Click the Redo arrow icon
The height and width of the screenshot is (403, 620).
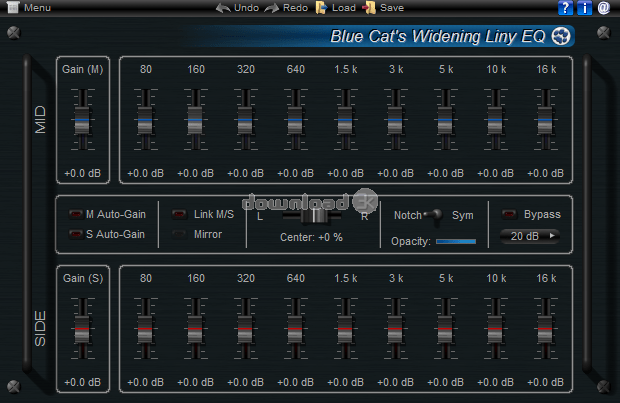(272, 8)
